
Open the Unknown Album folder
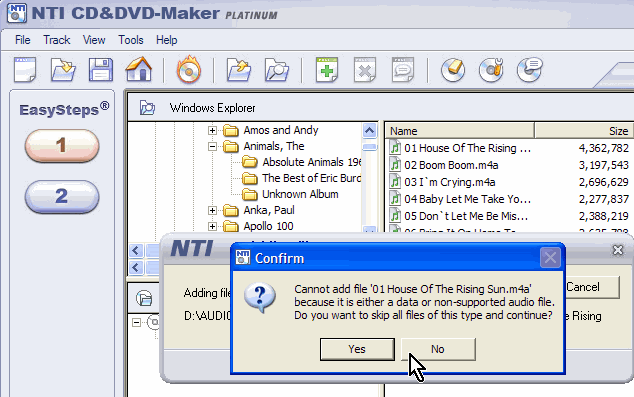[x=300, y=194]
